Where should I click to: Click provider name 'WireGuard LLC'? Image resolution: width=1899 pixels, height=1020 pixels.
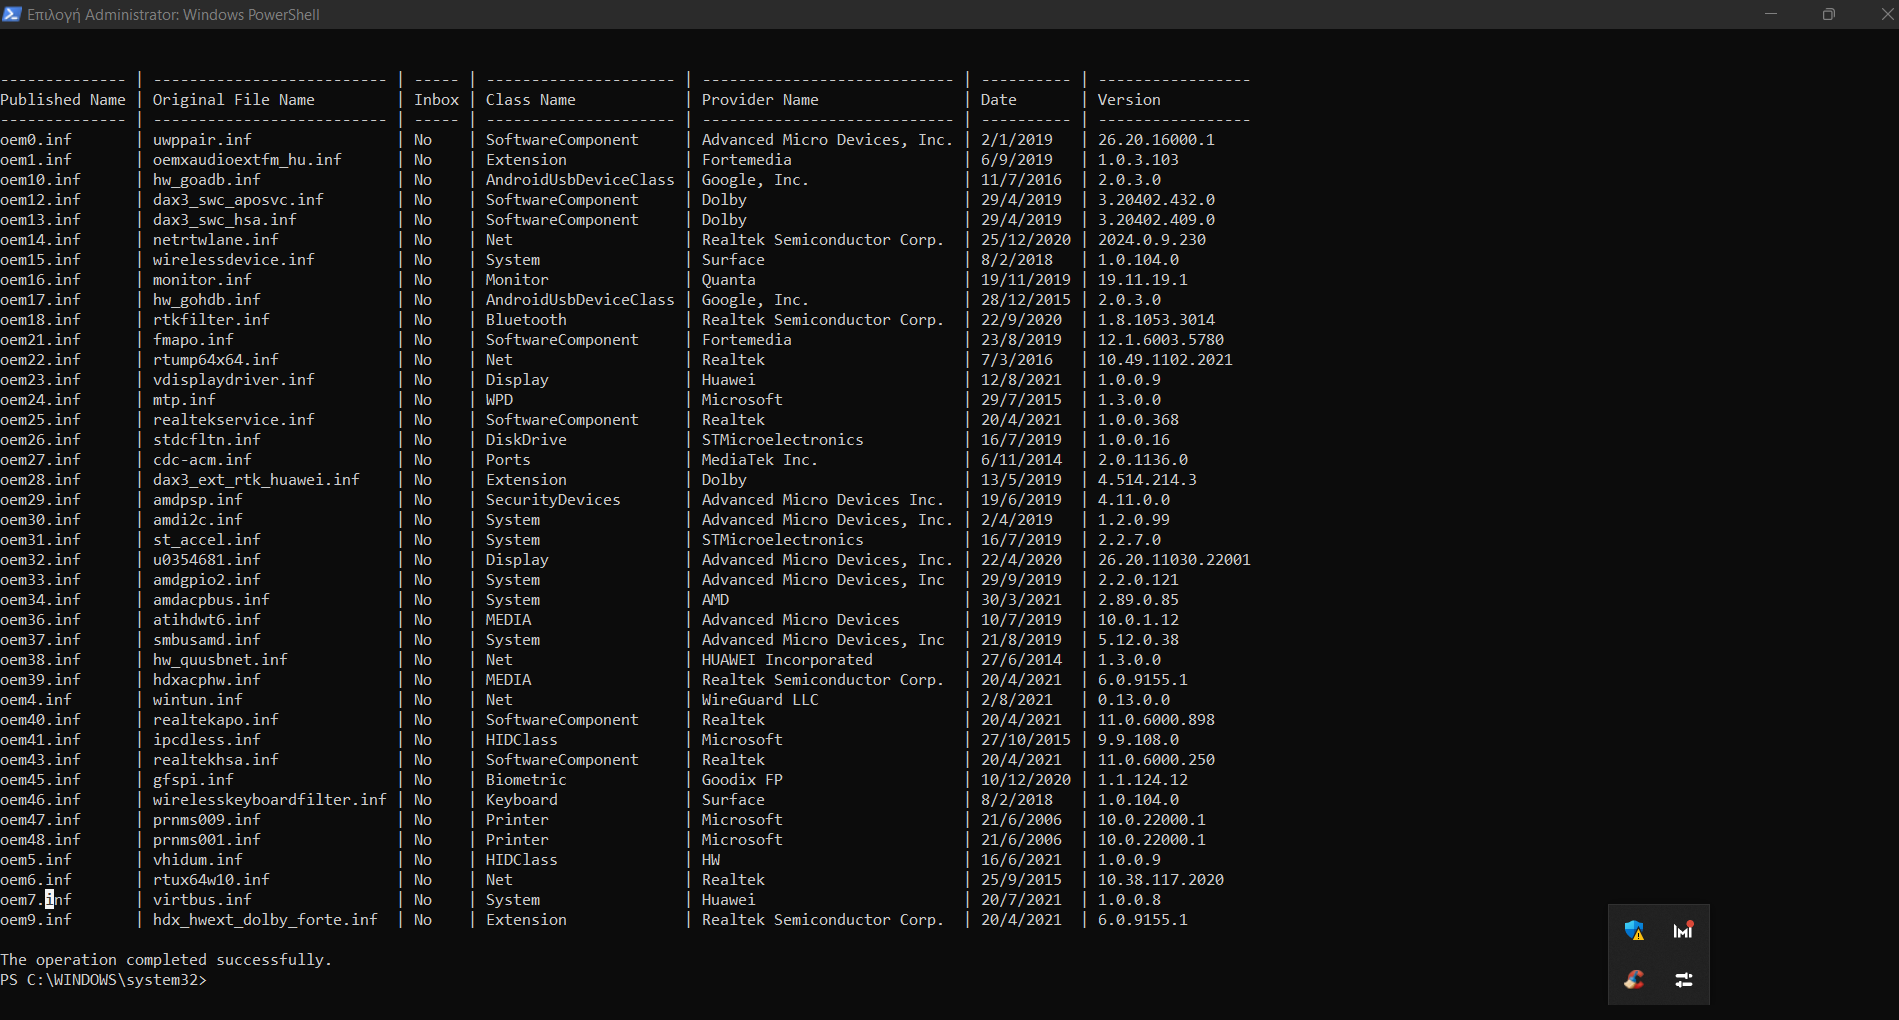pyautogui.click(x=760, y=700)
